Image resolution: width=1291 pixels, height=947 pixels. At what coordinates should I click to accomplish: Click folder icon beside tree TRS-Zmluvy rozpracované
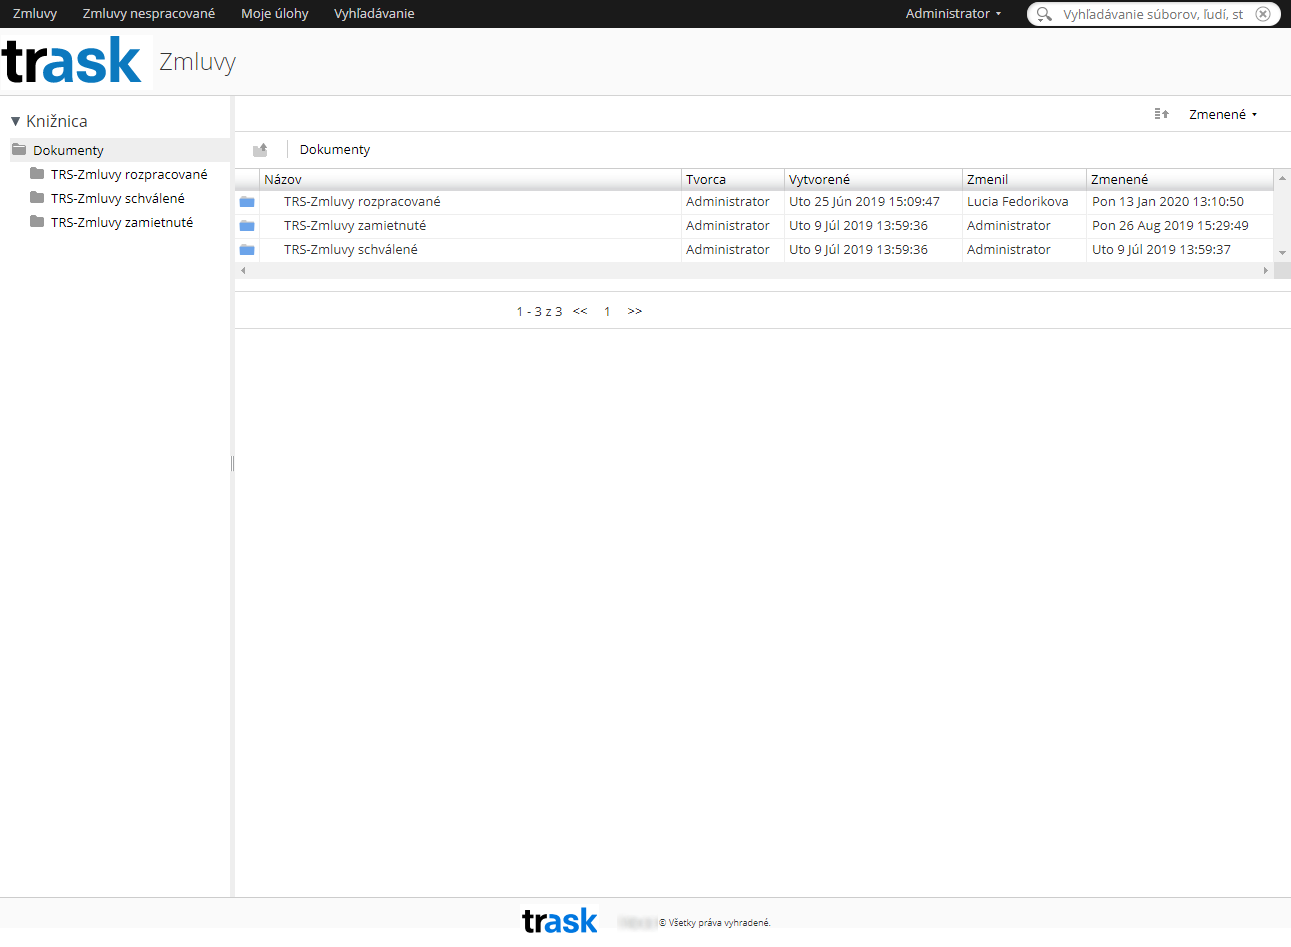37,173
